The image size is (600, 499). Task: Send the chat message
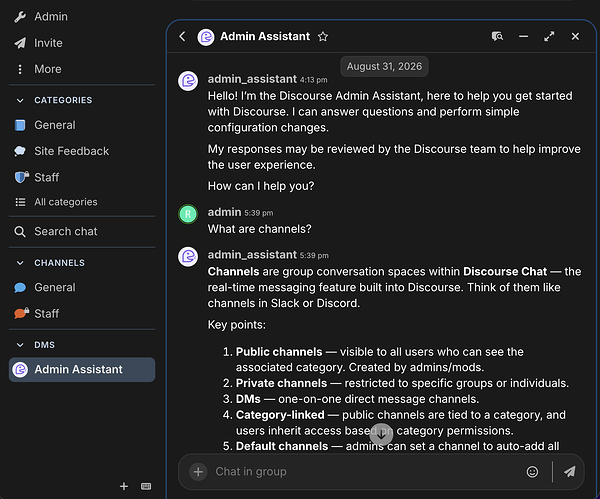570,472
